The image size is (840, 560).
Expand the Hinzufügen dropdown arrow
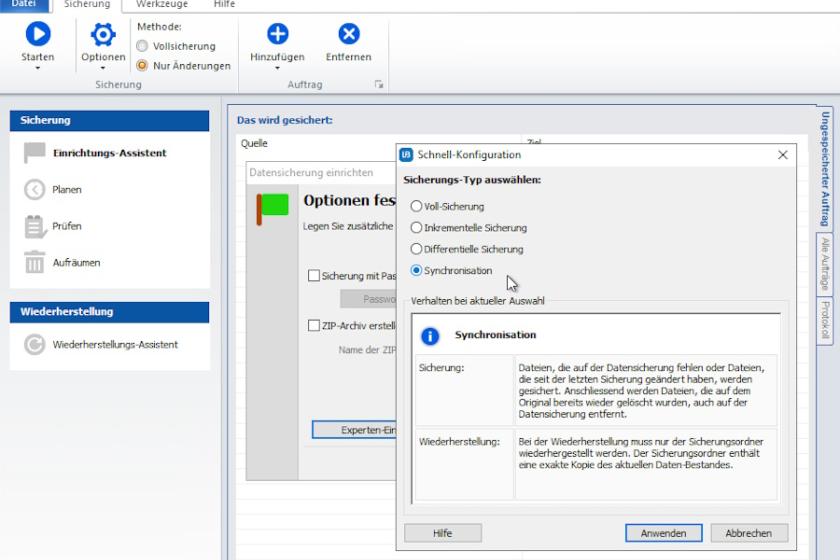point(278,68)
